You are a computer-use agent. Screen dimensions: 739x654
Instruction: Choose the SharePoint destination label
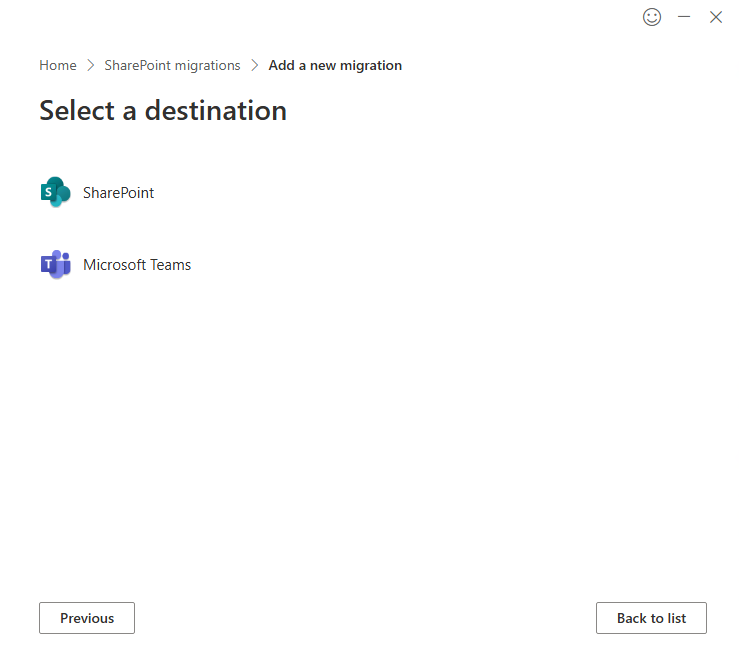point(118,193)
